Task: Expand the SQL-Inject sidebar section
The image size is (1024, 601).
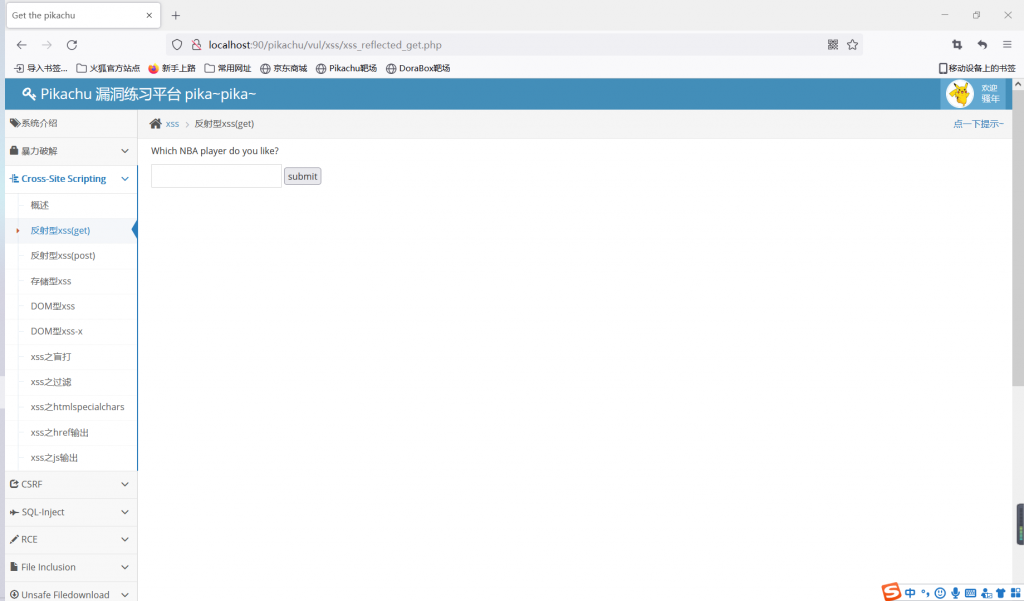Action: point(69,512)
